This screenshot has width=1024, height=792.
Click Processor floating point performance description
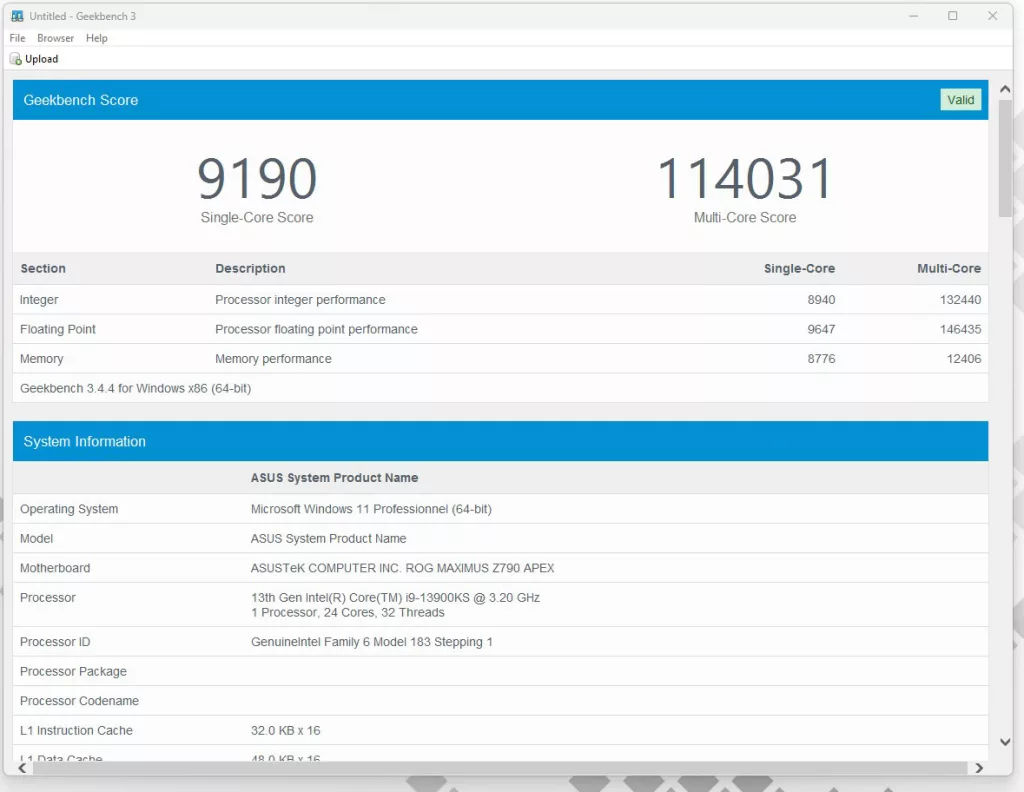(x=316, y=329)
